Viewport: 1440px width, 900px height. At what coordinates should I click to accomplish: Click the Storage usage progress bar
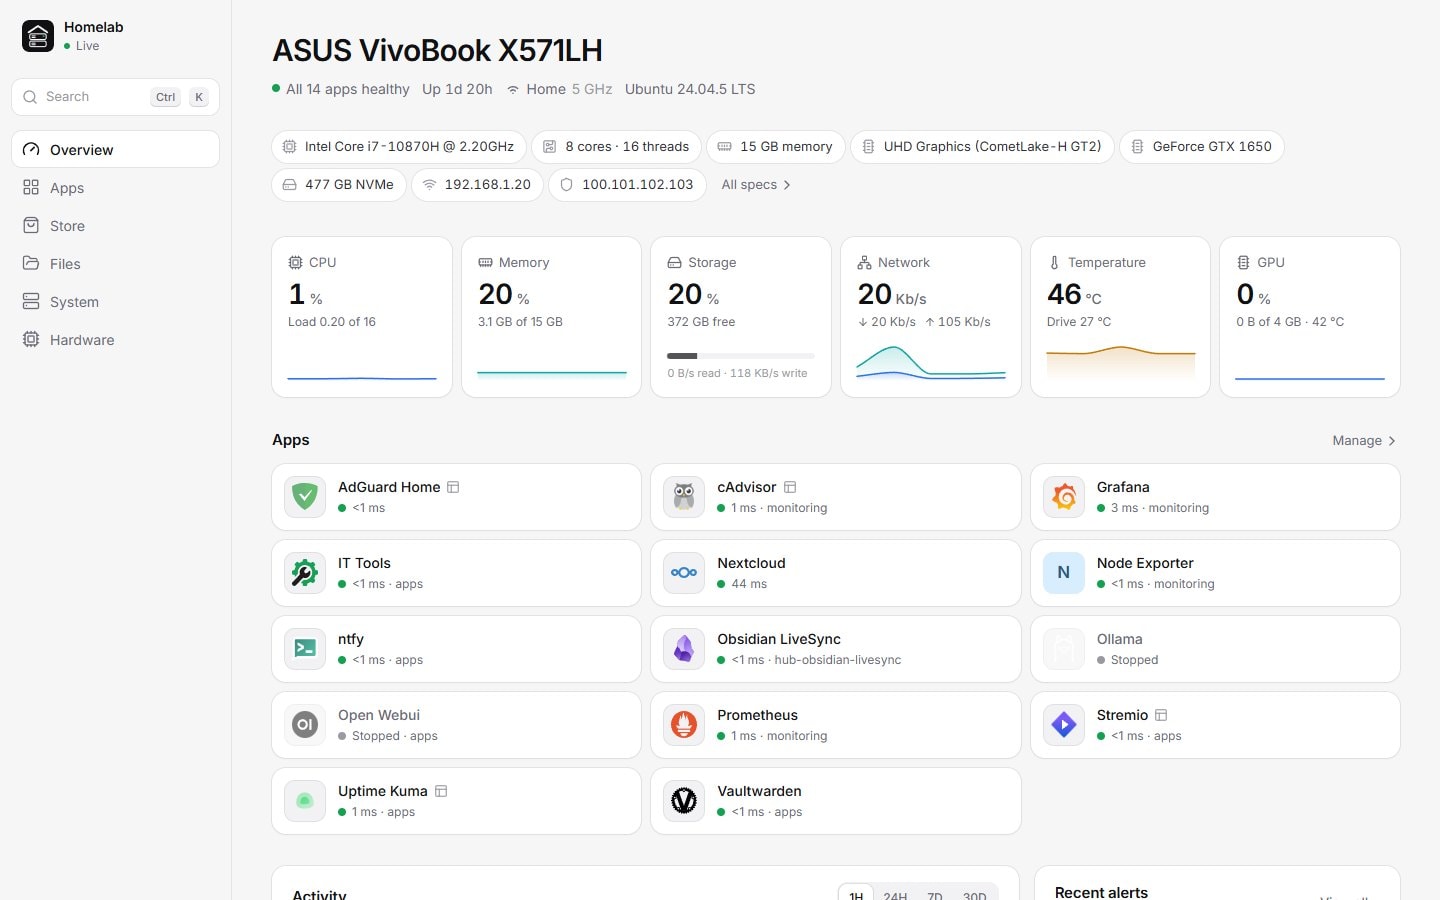pyautogui.click(x=741, y=356)
